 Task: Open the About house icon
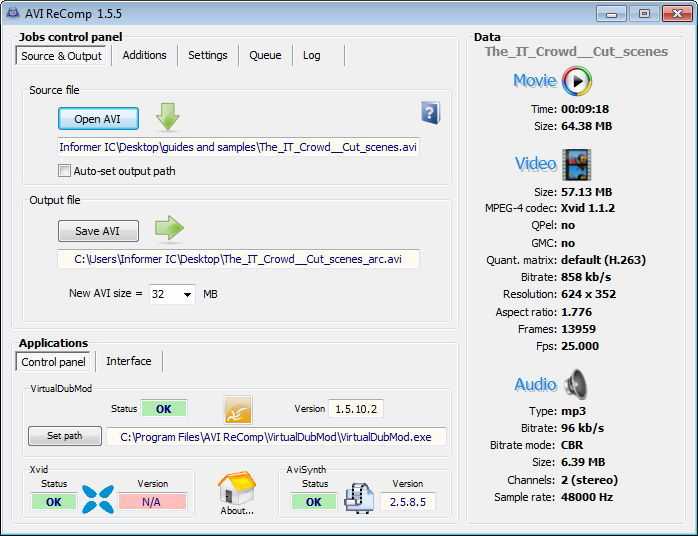237,490
